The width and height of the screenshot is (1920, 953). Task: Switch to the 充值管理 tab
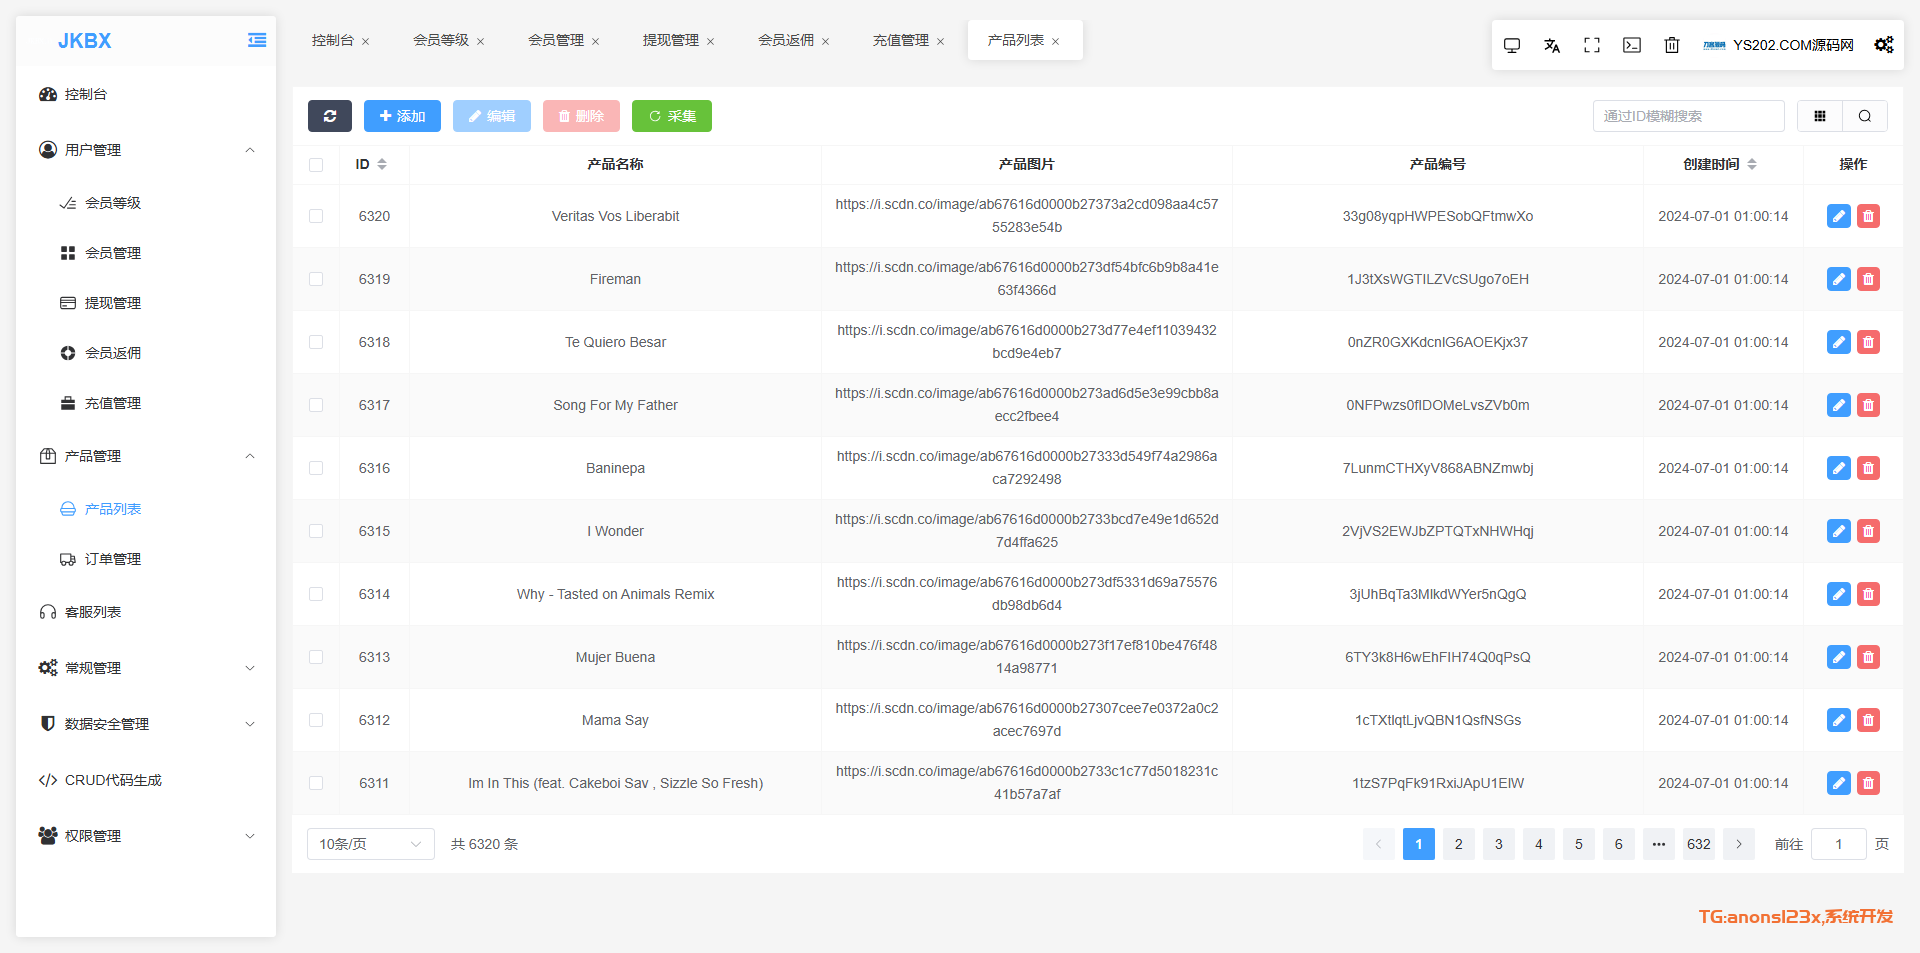coord(900,40)
